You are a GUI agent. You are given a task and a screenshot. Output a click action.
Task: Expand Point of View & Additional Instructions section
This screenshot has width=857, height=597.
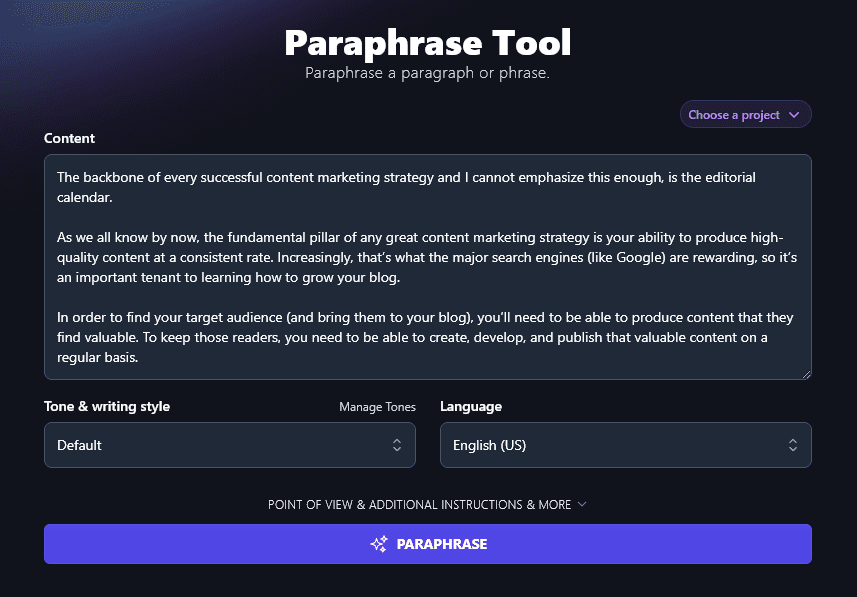[420, 505]
